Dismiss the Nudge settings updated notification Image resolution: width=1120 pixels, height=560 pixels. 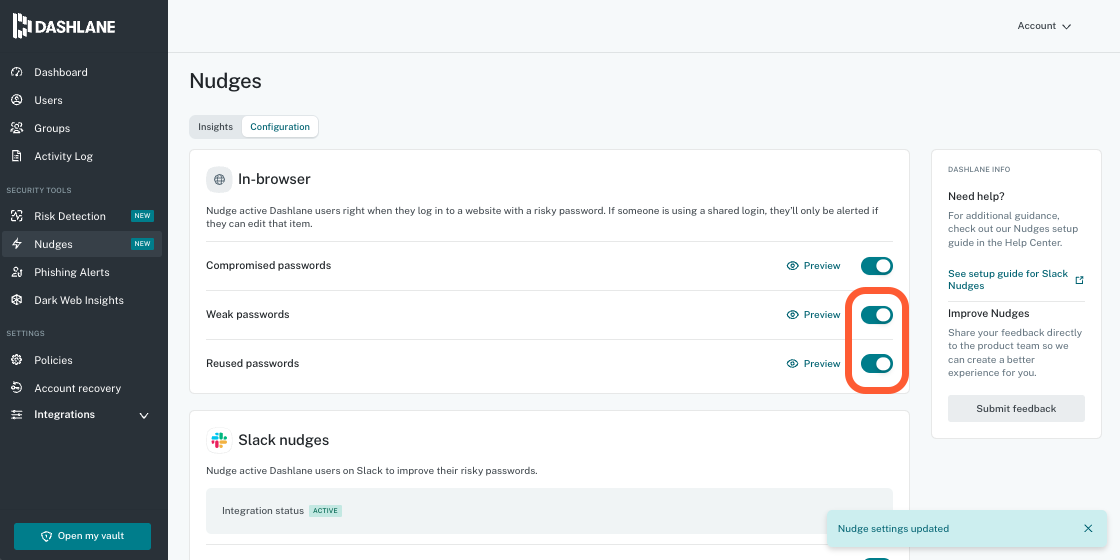tap(1088, 528)
